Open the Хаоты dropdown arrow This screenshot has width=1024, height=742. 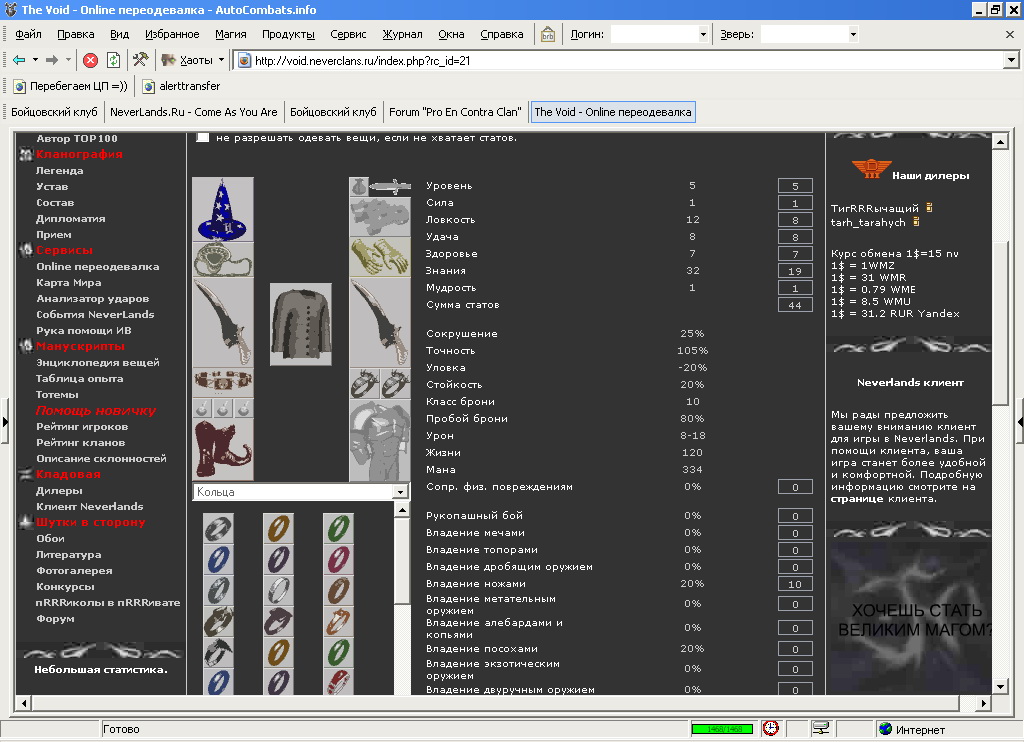pyautogui.click(x=221, y=60)
